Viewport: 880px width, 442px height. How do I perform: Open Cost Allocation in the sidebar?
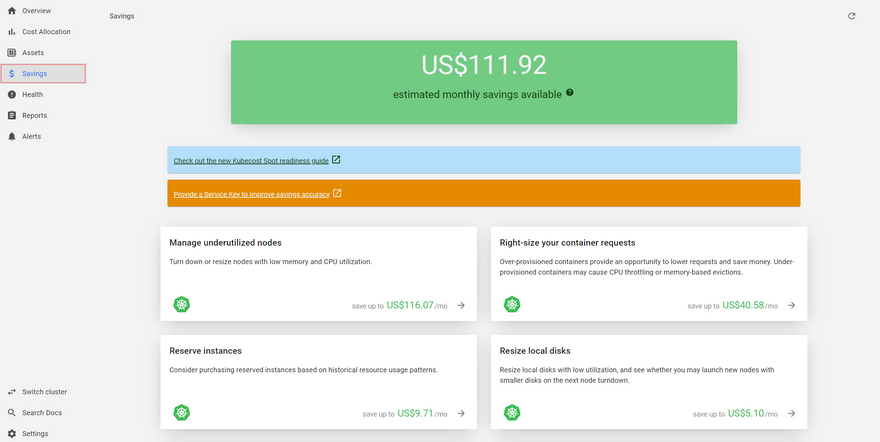[x=46, y=32]
